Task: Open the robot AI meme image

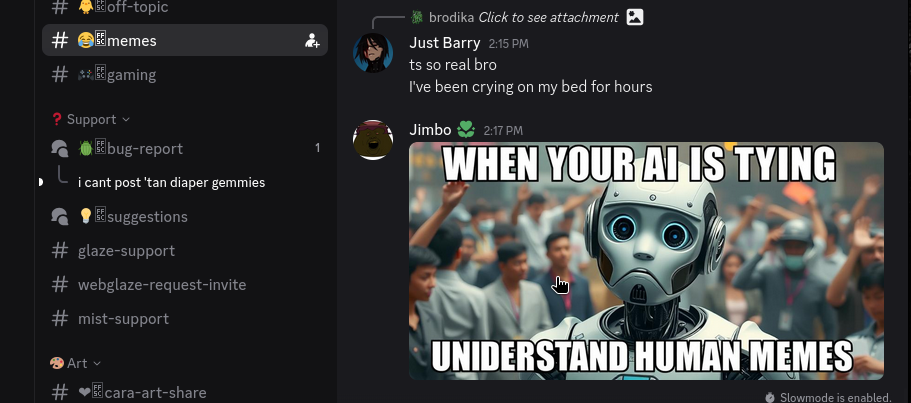Action: [646, 261]
